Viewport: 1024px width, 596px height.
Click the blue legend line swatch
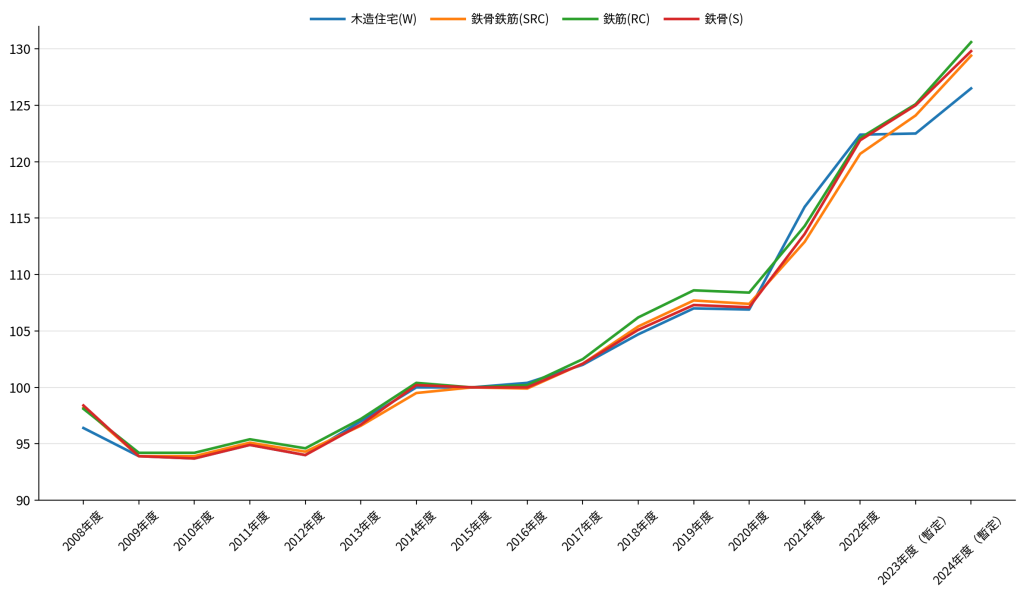coord(327,19)
